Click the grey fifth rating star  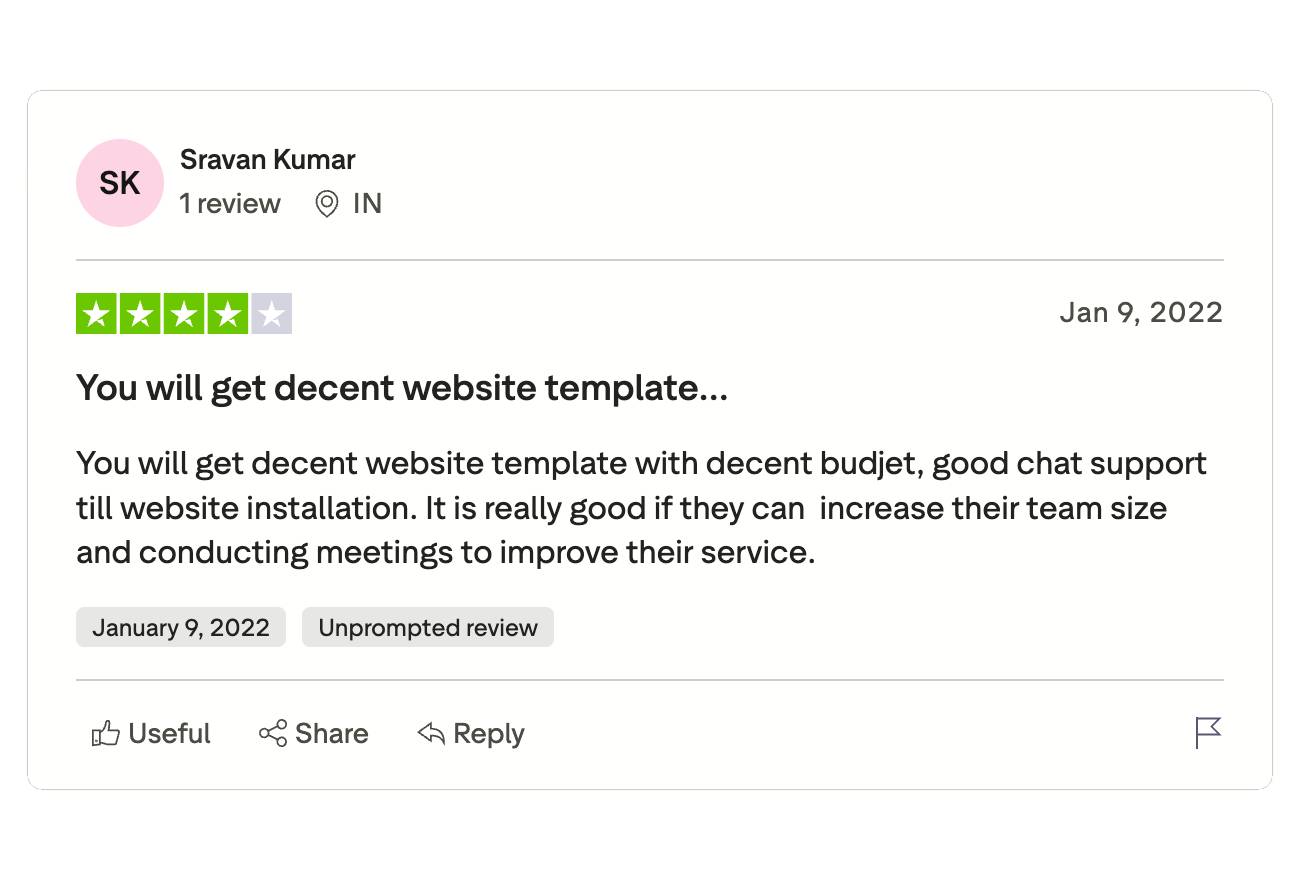[272, 314]
